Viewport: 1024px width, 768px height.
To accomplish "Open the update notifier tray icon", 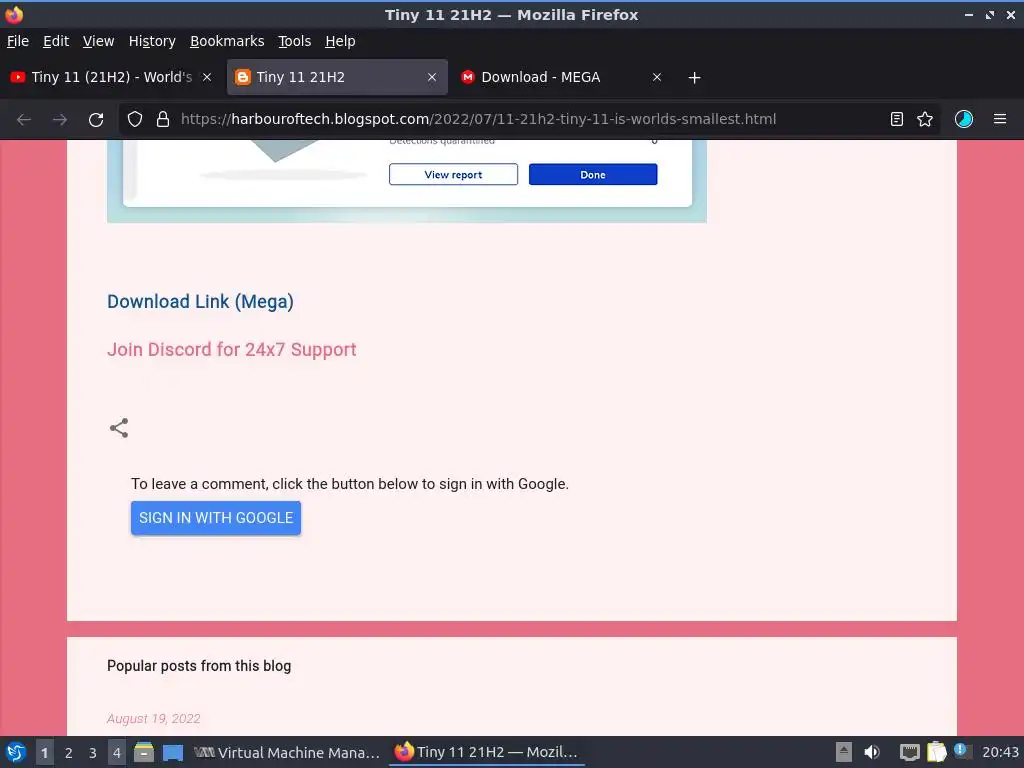I will (961, 750).
